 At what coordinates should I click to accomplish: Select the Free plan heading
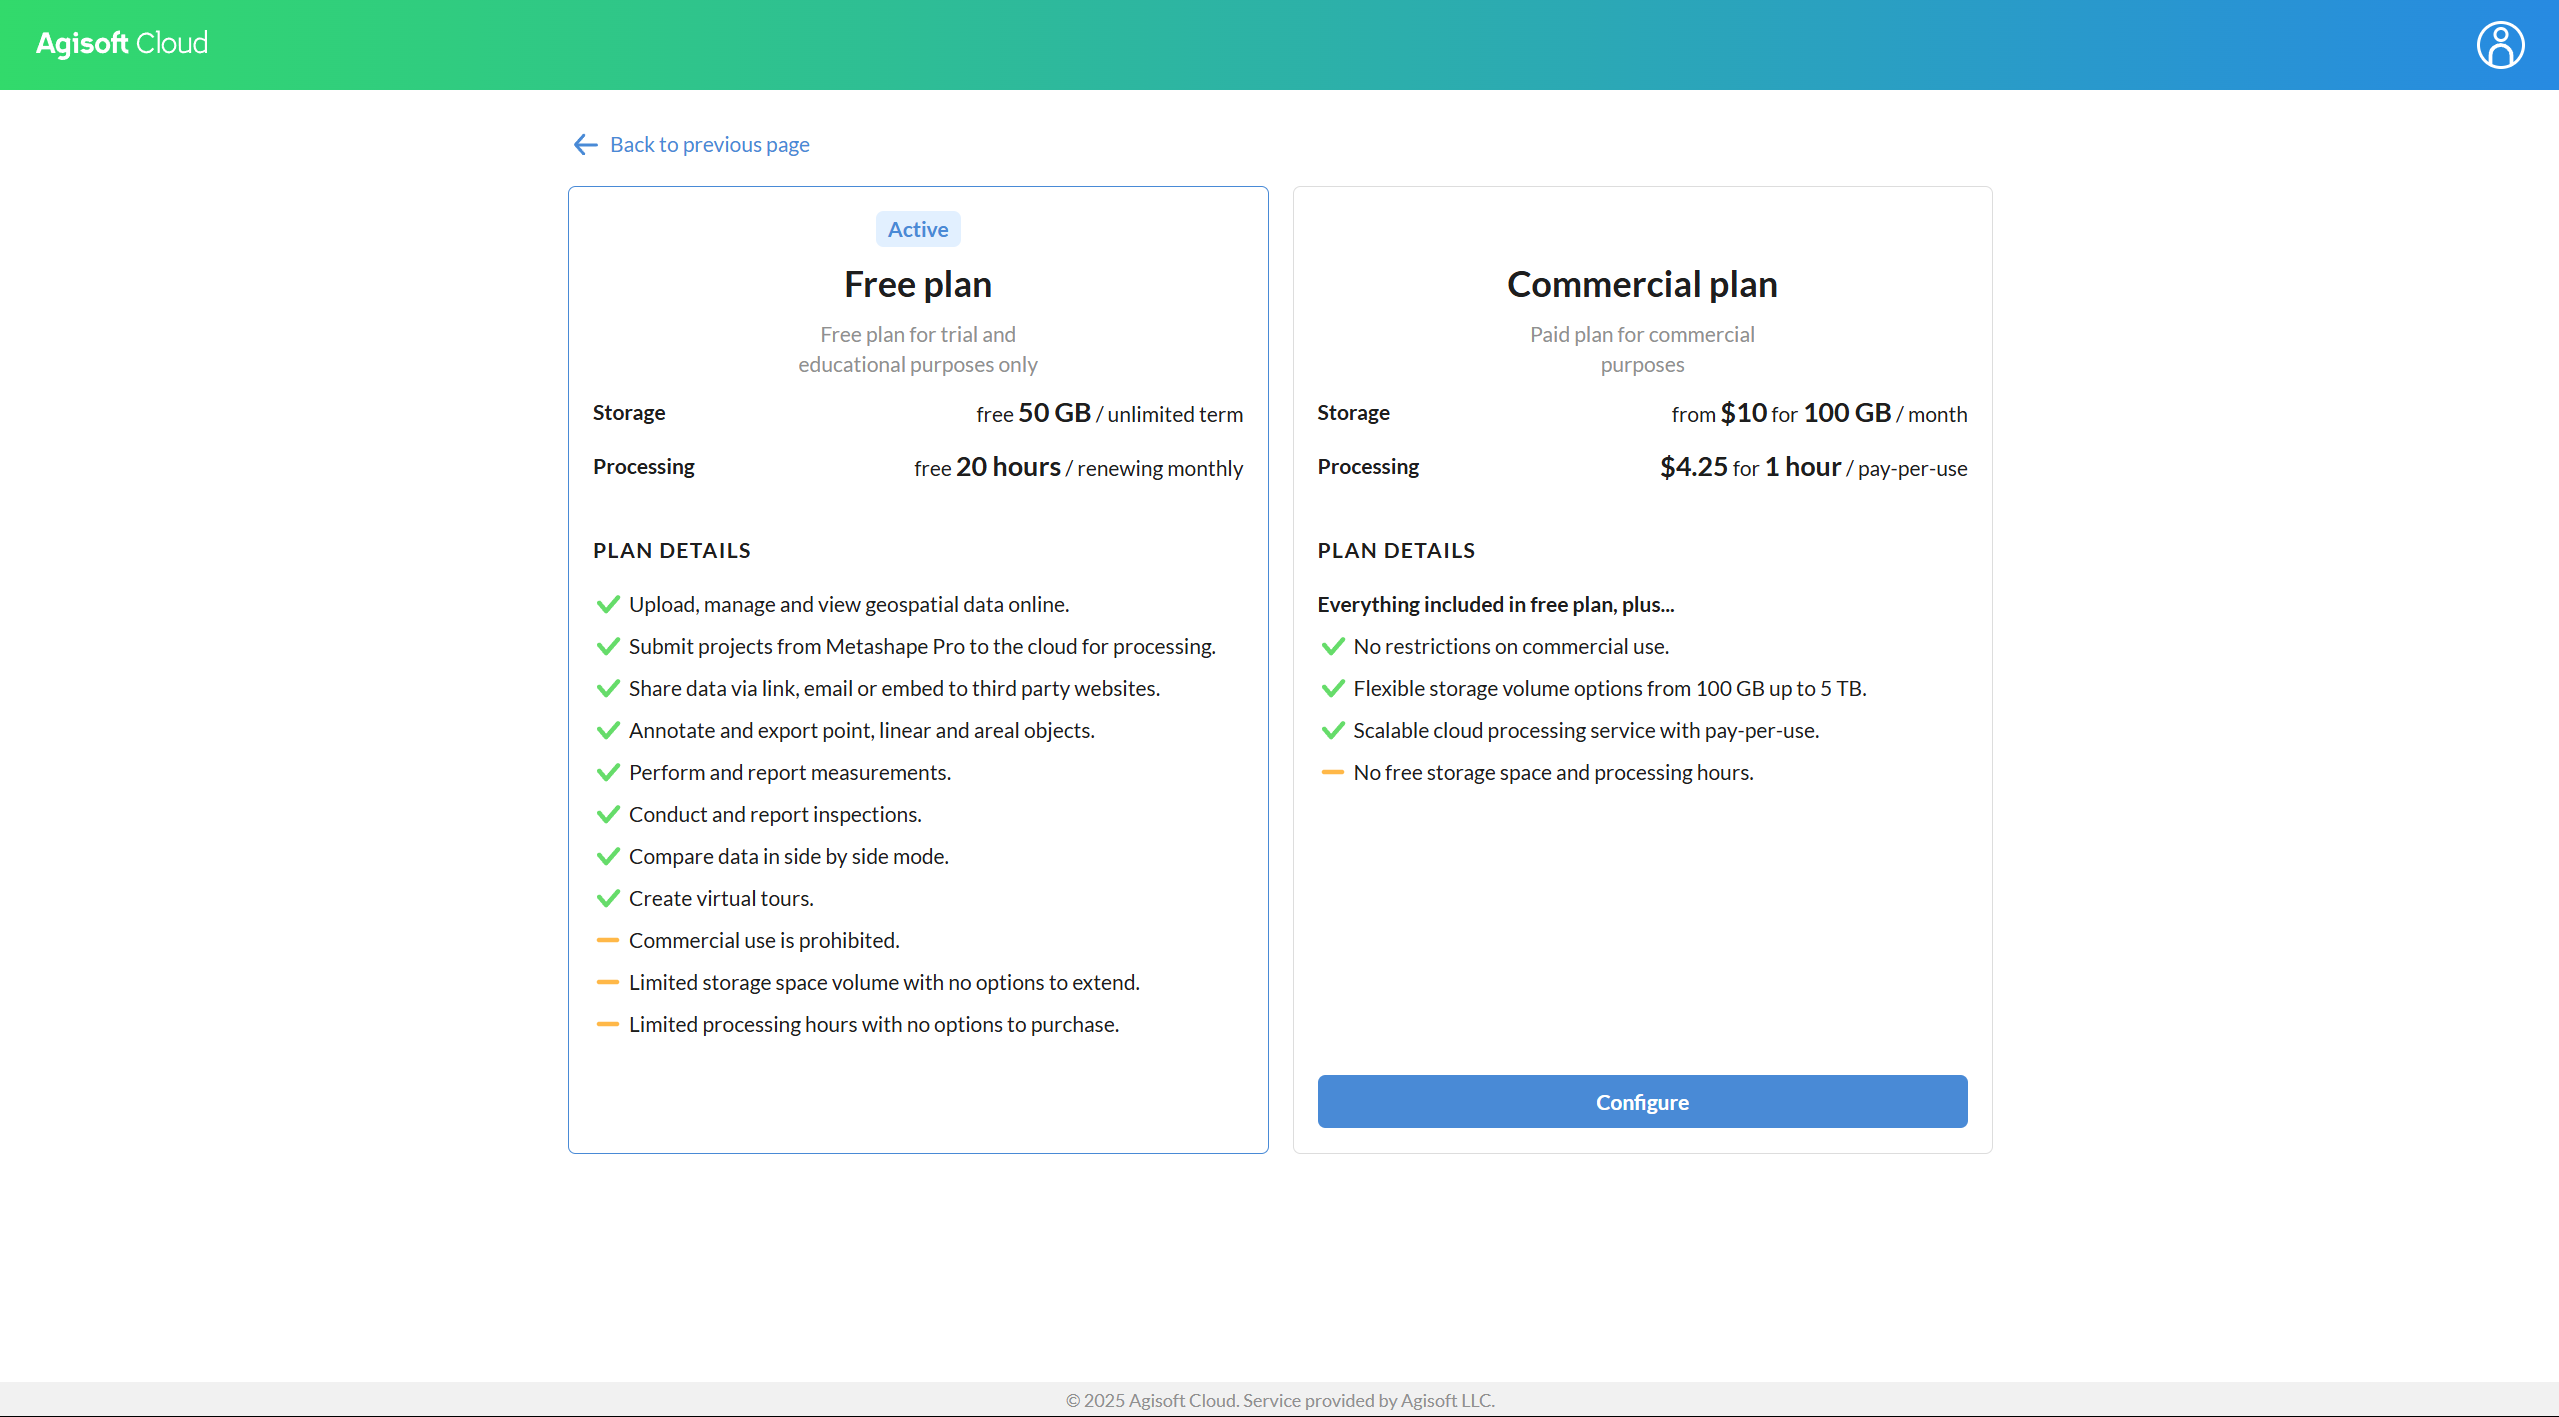(917, 285)
